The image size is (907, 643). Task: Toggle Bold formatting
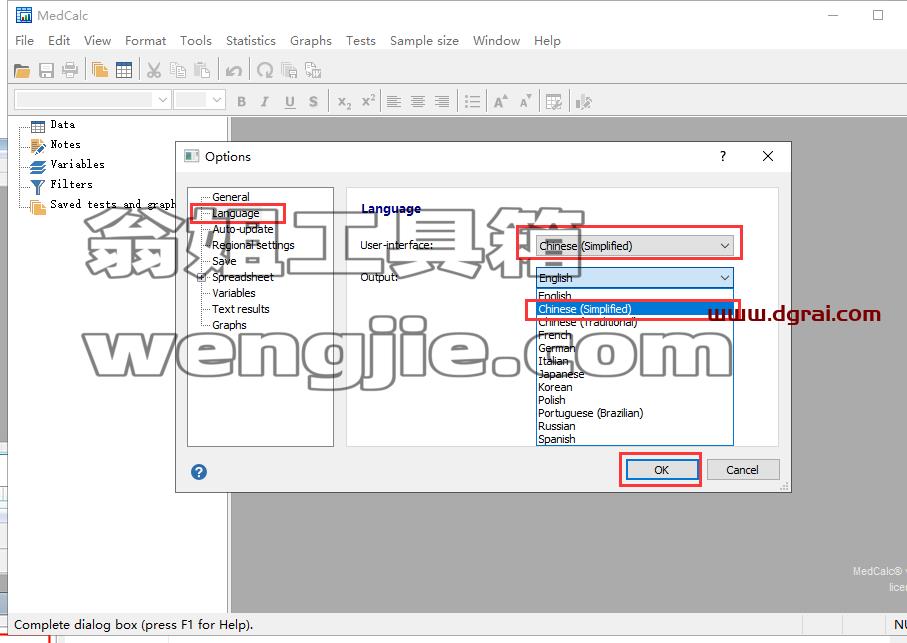(x=241, y=102)
